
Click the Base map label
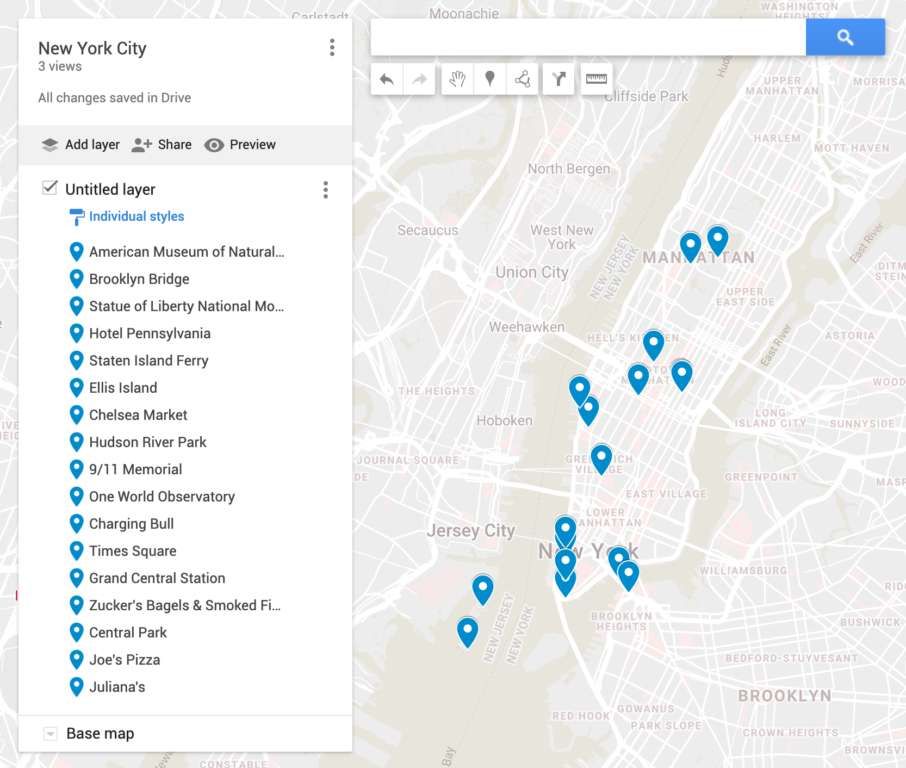[x=100, y=733]
